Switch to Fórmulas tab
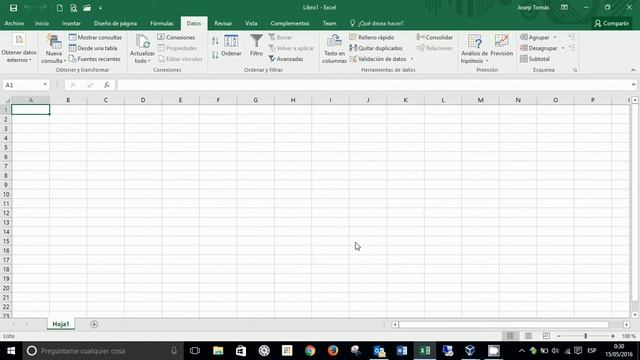The width and height of the screenshot is (640, 360). 162,23
